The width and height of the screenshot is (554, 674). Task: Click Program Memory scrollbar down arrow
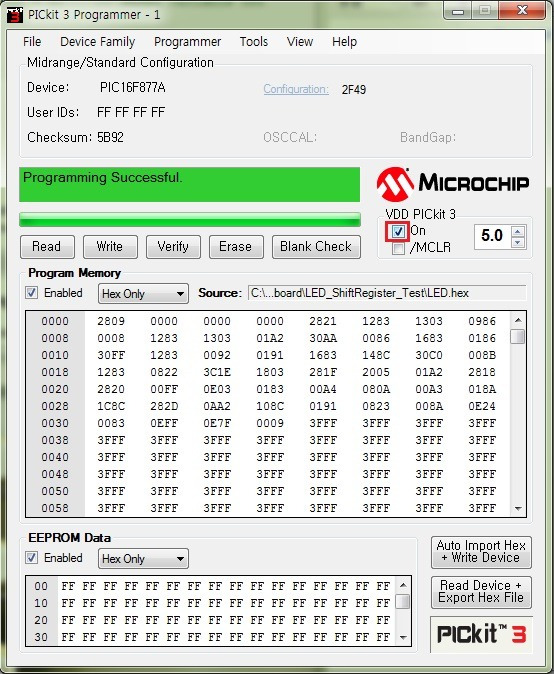point(518,509)
